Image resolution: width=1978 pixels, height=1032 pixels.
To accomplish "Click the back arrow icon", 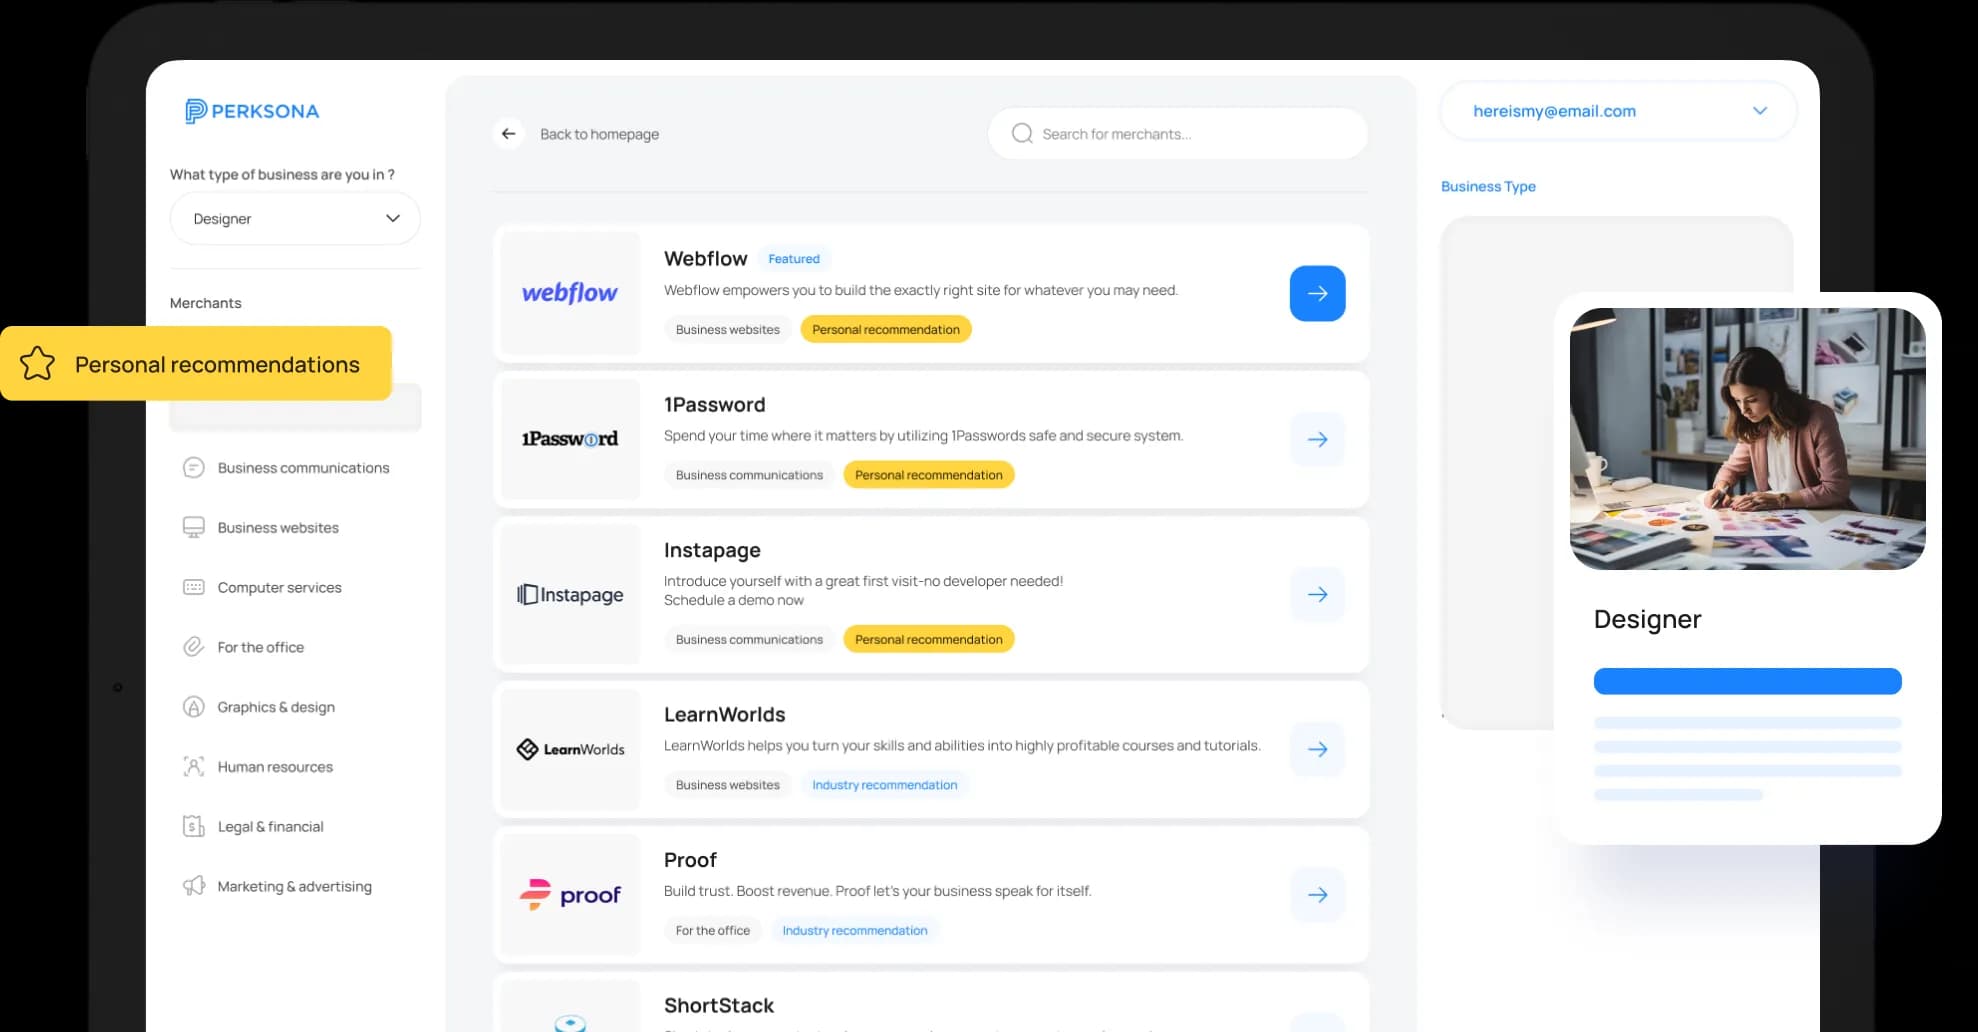I will tap(509, 134).
